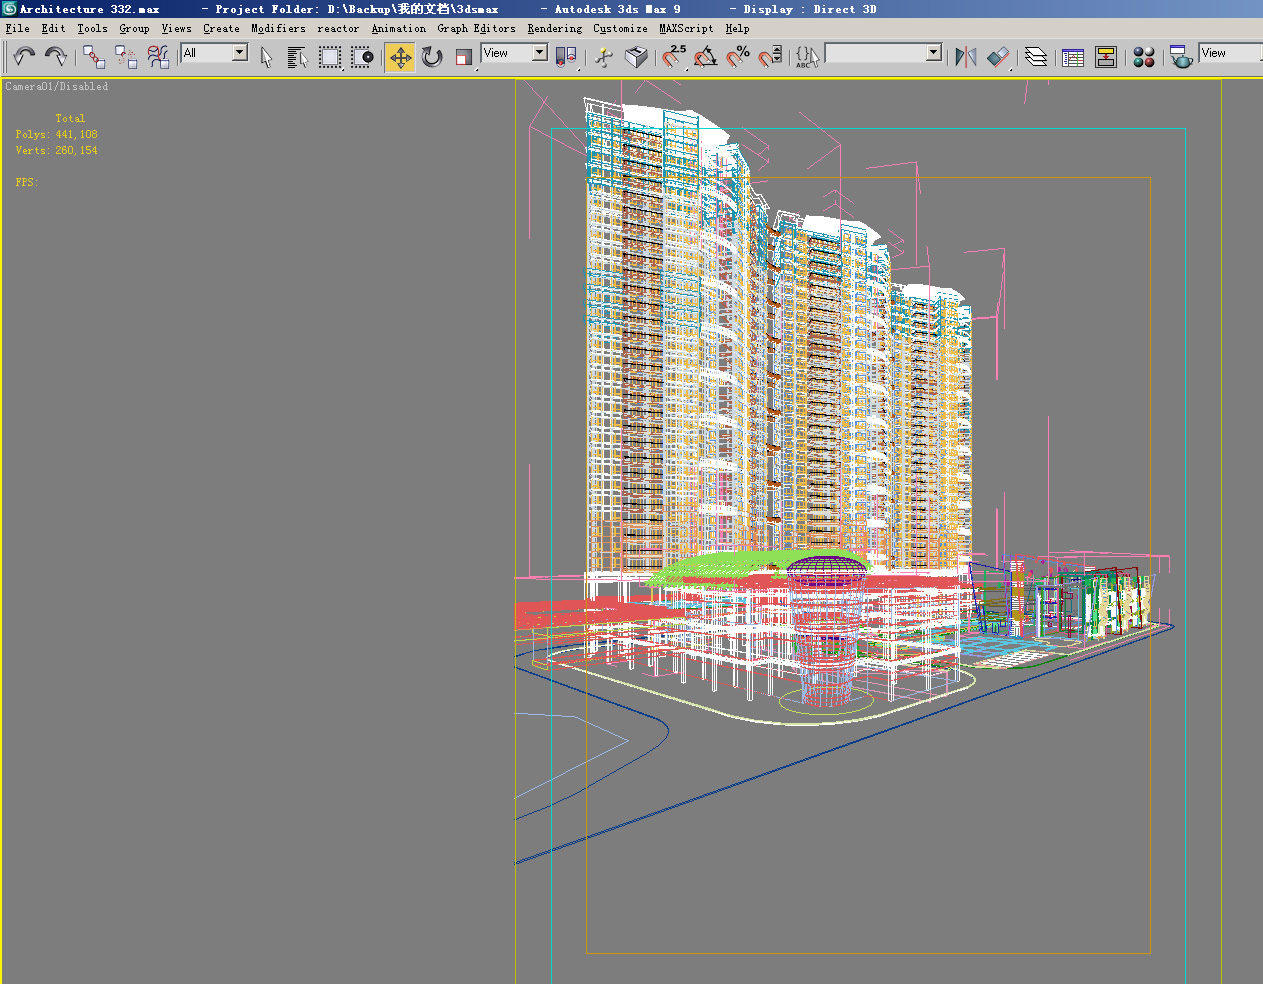The image size is (1263, 984).
Task: Open the Select by Name list icon
Action: [297, 57]
